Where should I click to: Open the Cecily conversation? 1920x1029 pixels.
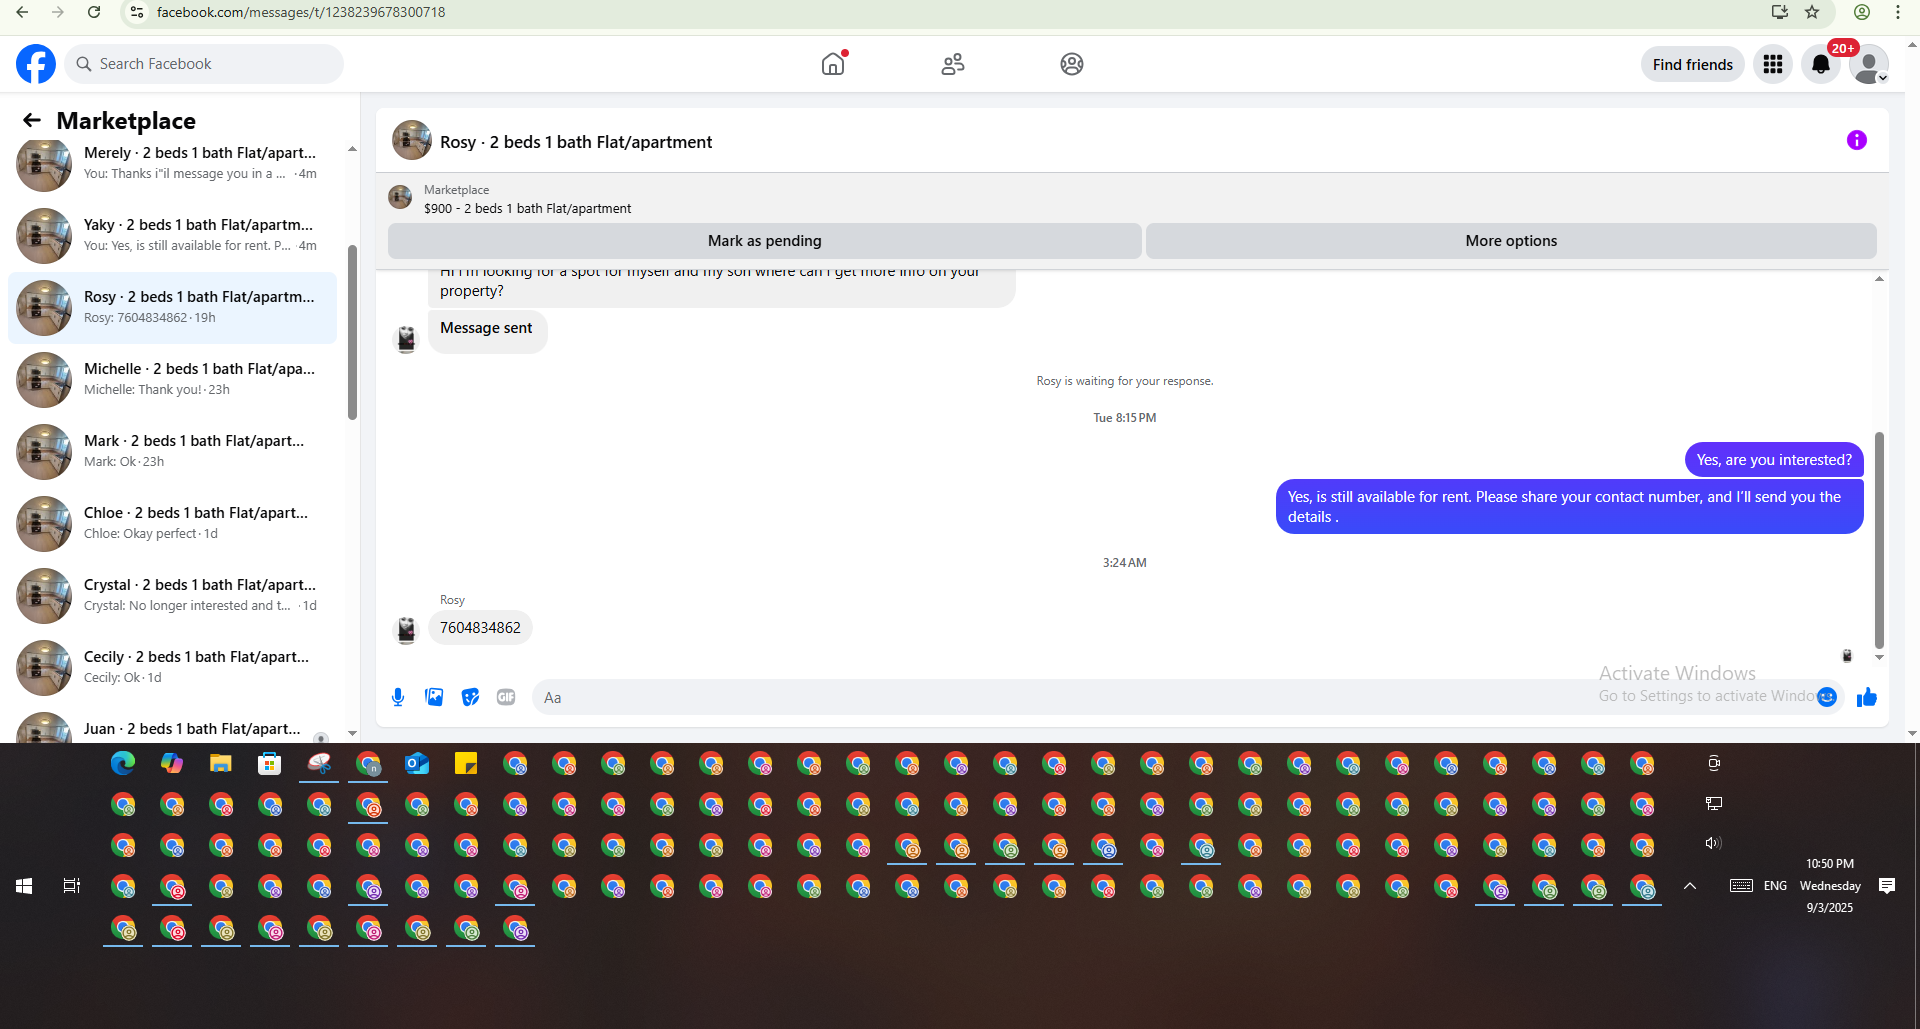pos(172,667)
